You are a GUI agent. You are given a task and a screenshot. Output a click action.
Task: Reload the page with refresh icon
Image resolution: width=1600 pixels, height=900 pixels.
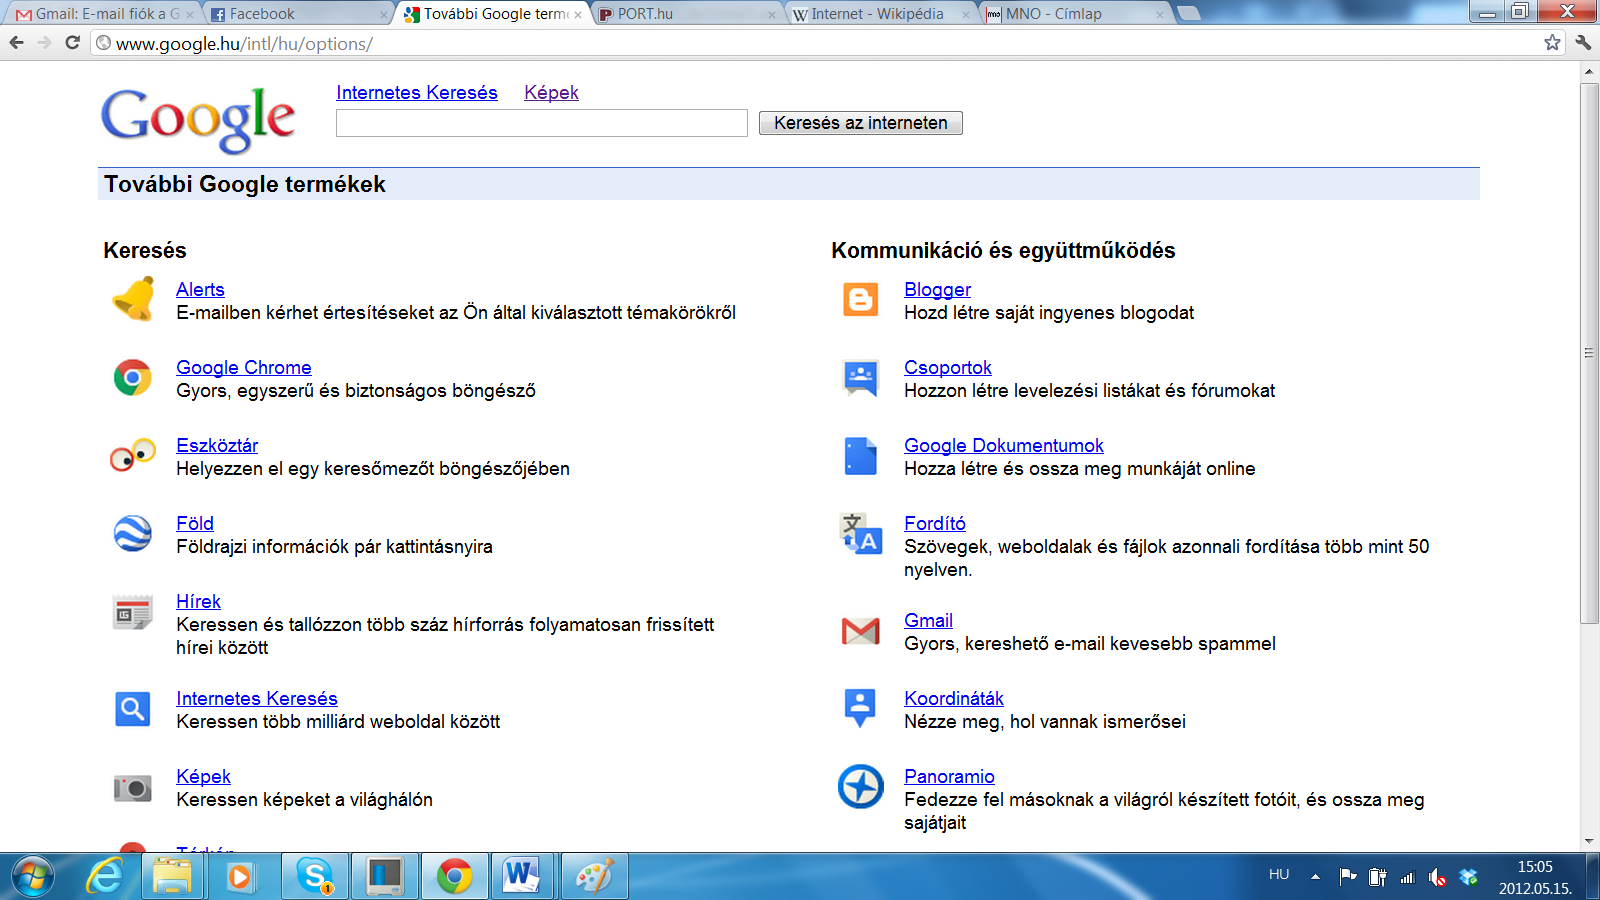click(x=72, y=43)
